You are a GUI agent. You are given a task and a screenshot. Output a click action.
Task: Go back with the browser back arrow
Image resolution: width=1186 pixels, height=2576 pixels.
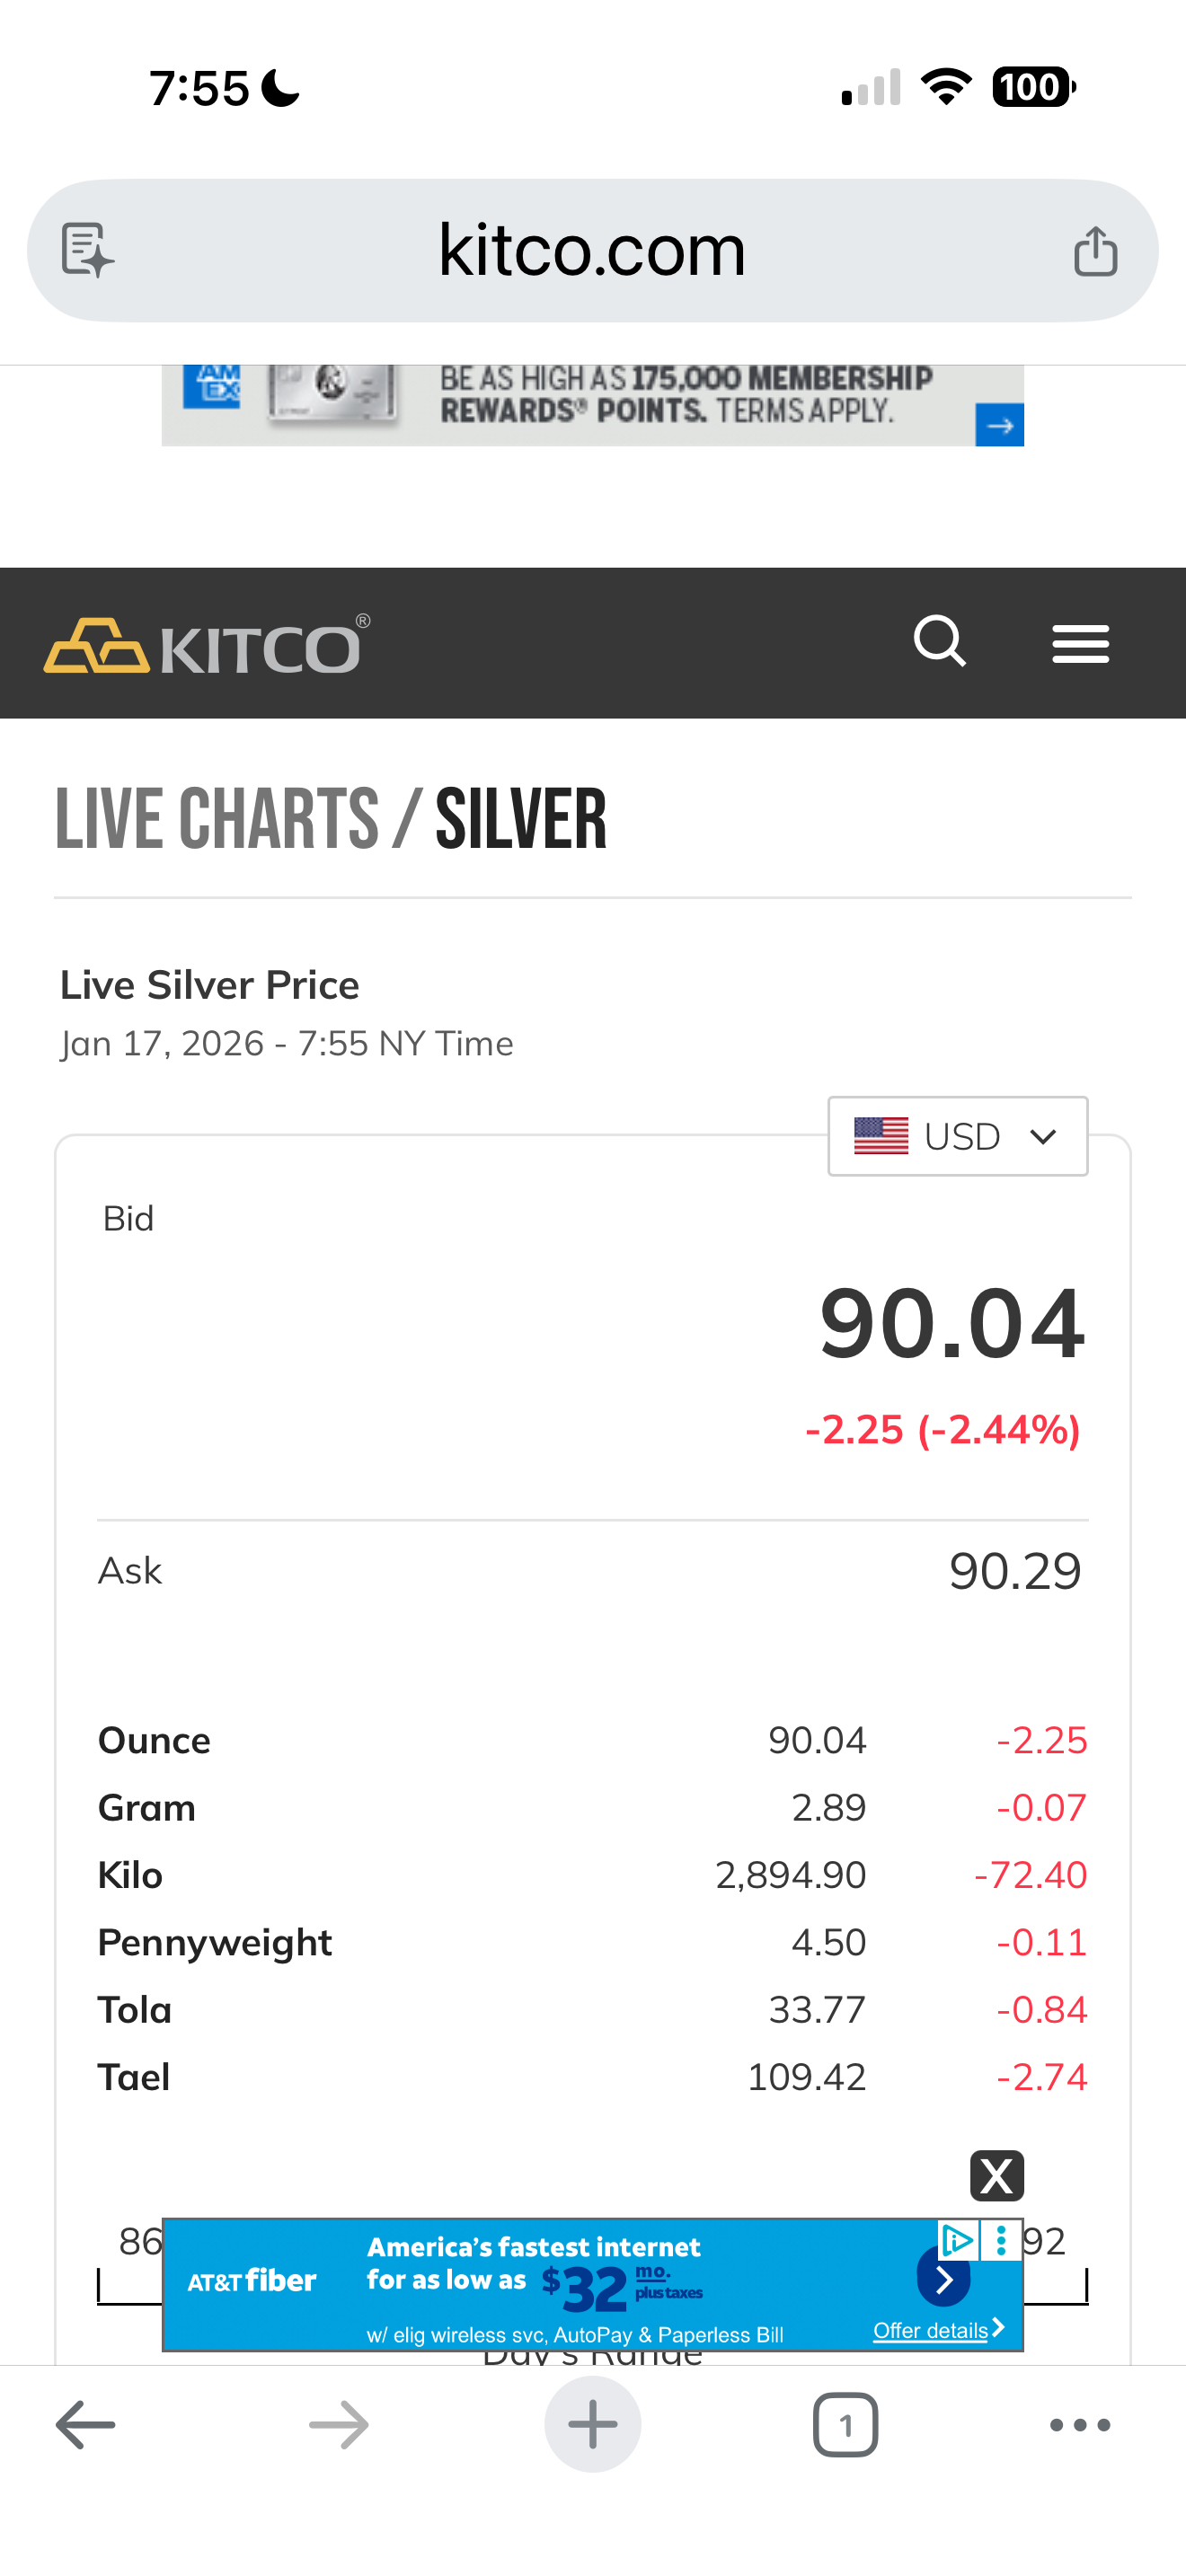point(85,2424)
